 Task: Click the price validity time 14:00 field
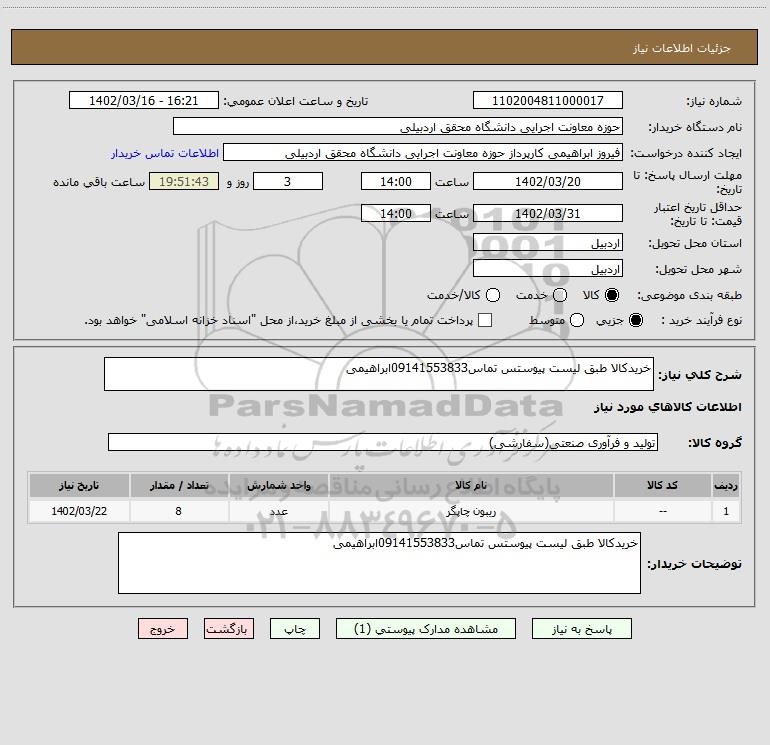(x=396, y=213)
